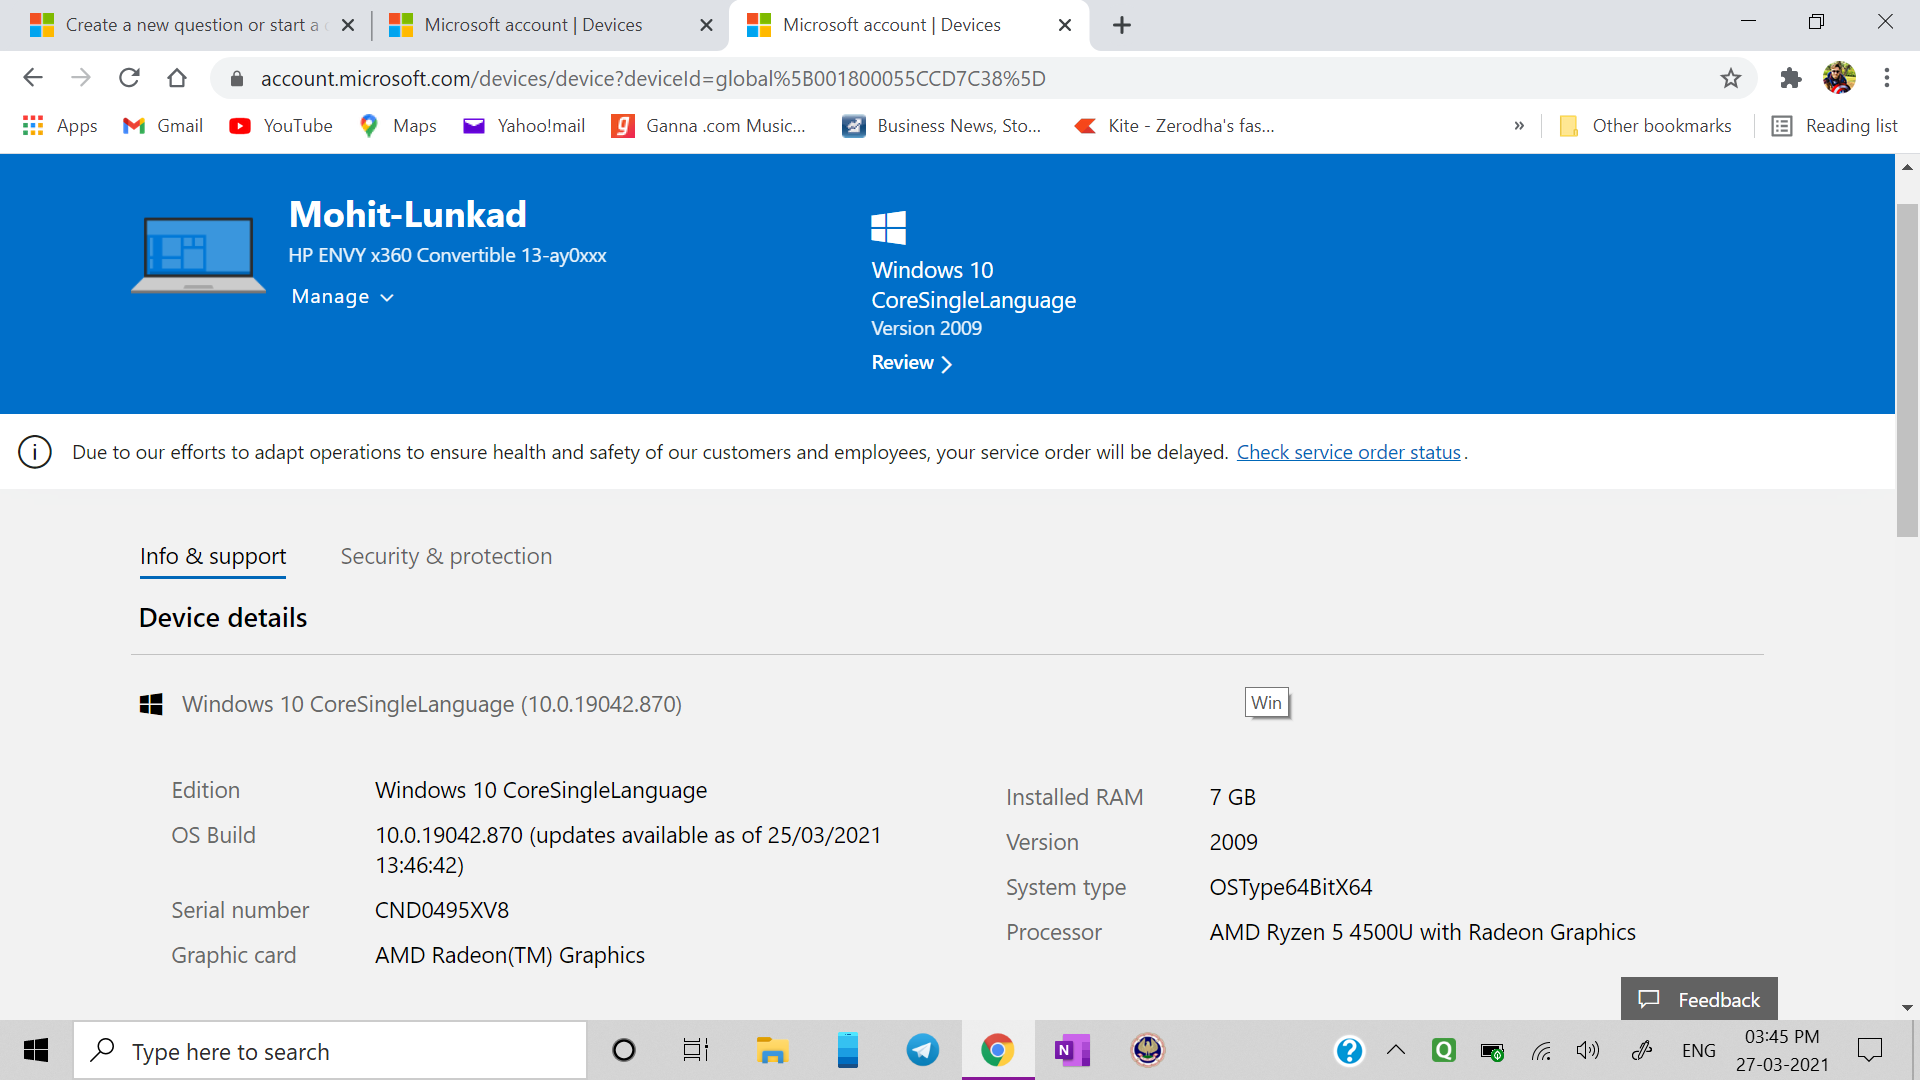Open the Reading list

coord(1835,126)
